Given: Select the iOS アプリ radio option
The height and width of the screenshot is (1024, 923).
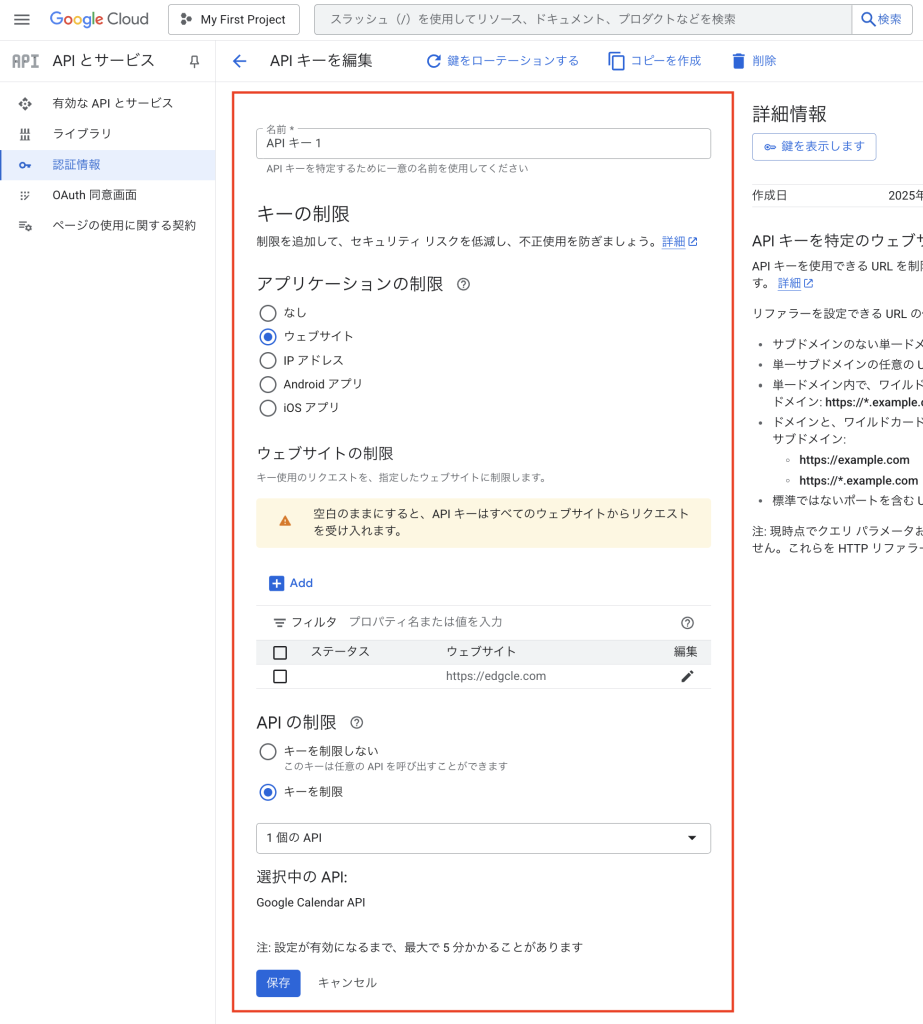Looking at the screenshot, I should 268,408.
